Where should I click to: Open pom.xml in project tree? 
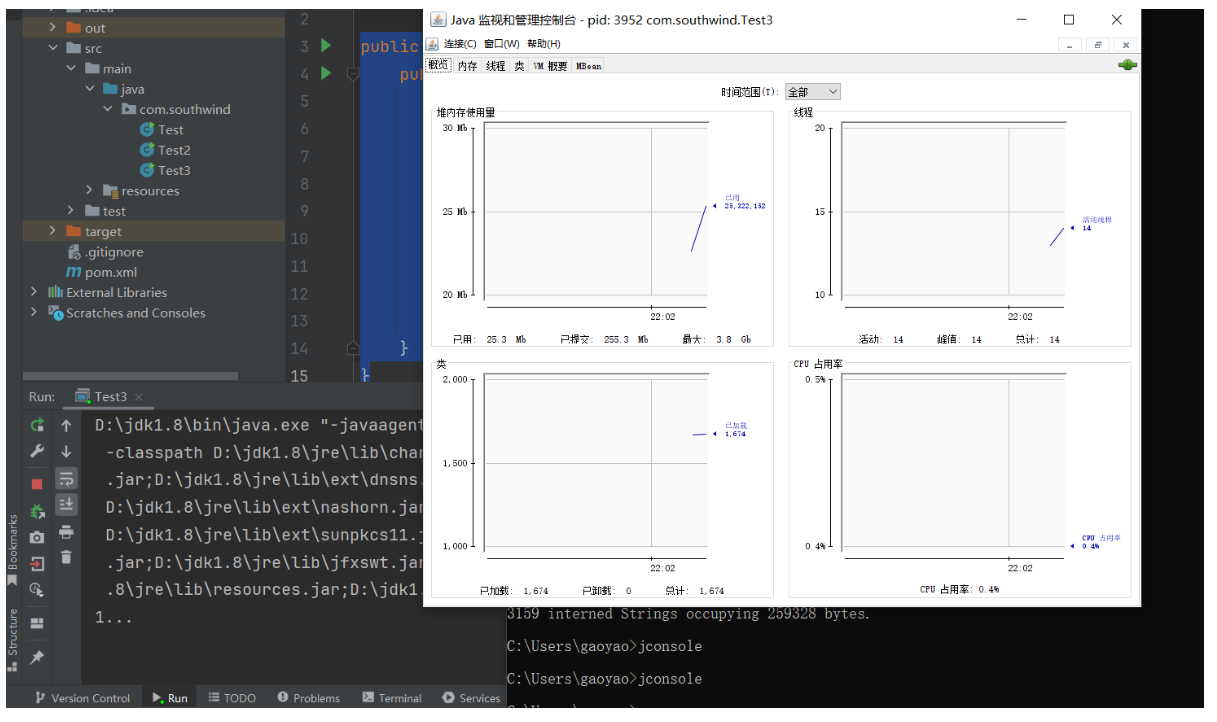101,272
